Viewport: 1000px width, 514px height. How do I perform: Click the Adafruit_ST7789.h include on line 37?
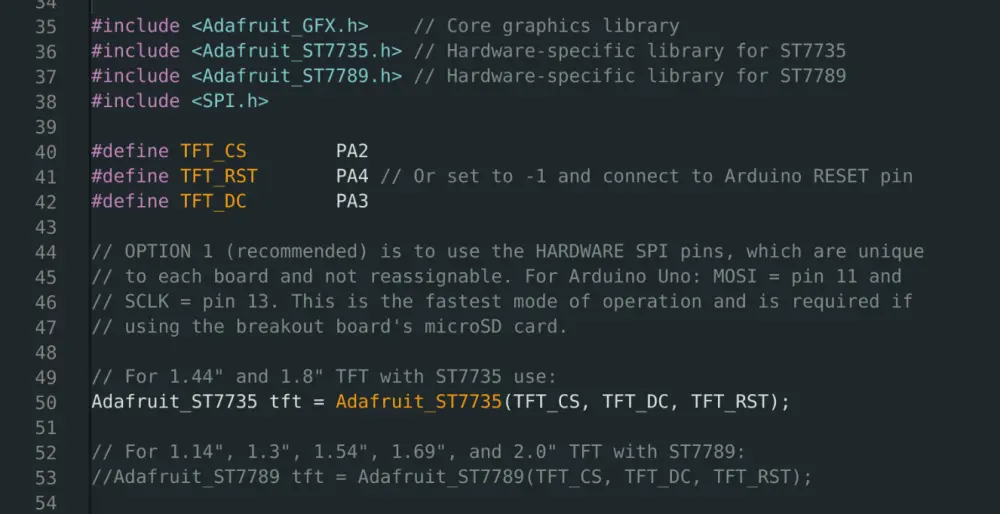point(296,76)
